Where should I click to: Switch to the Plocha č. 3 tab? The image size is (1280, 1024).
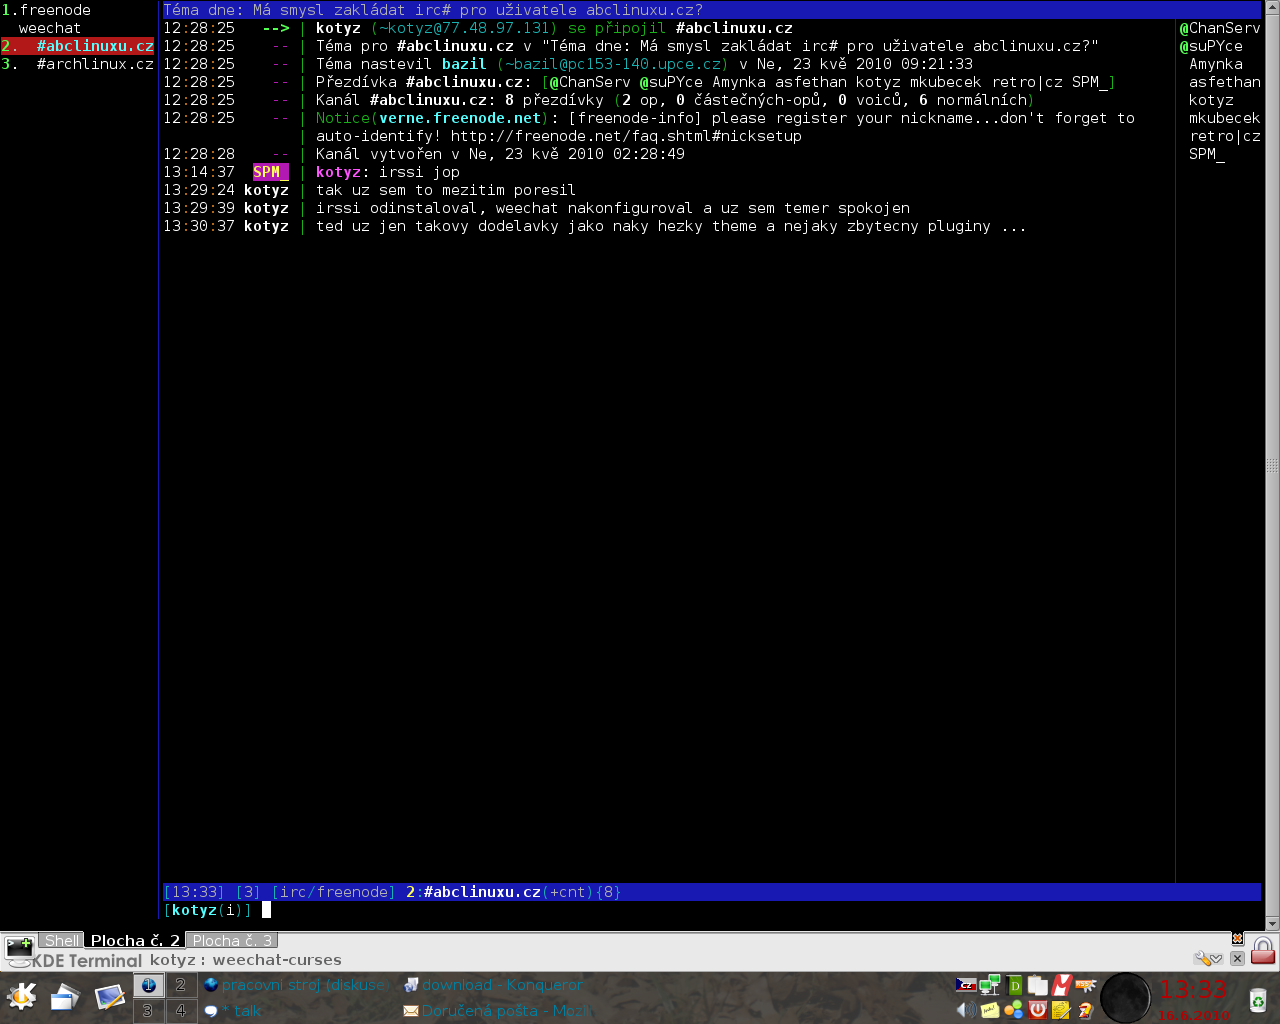click(232, 940)
